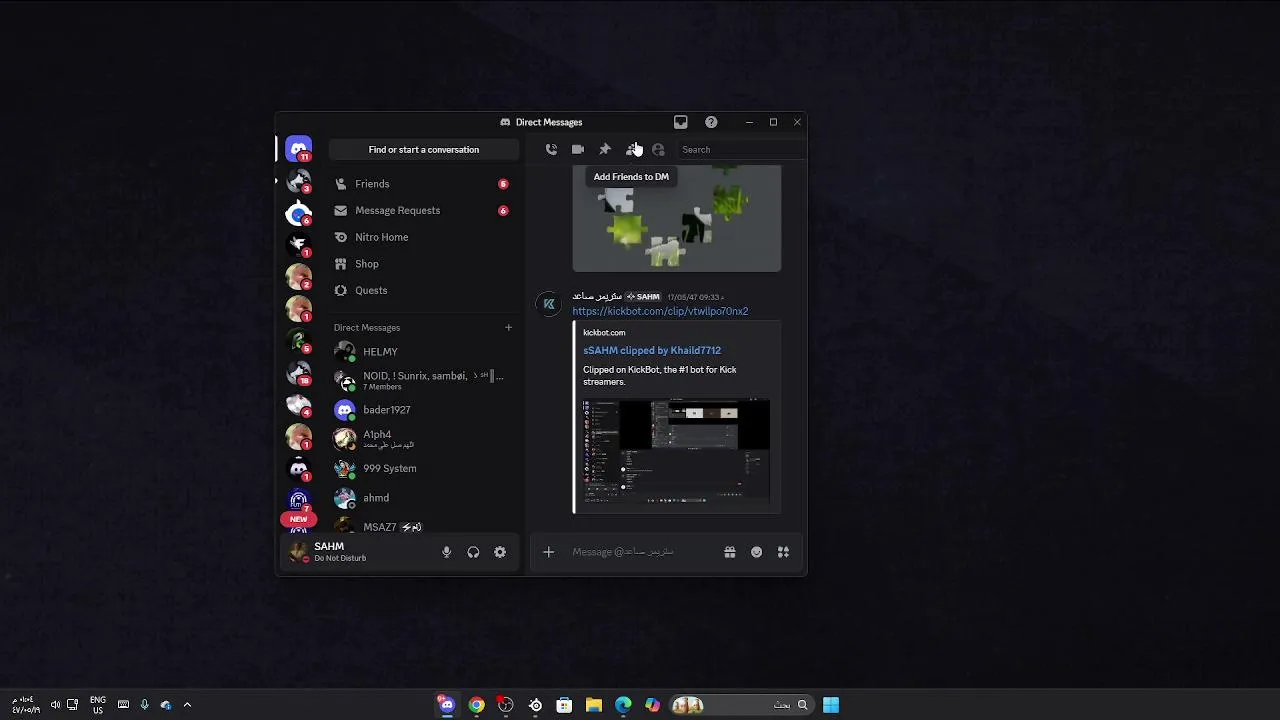Open Microsoft Edge from the taskbar

(x=623, y=705)
